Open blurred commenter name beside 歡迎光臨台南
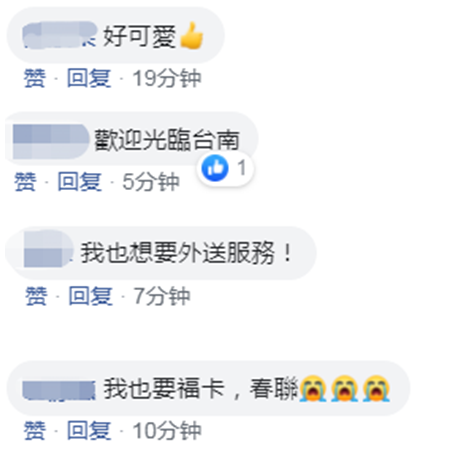The width and height of the screenshot is (466, 449). point(51,141)
